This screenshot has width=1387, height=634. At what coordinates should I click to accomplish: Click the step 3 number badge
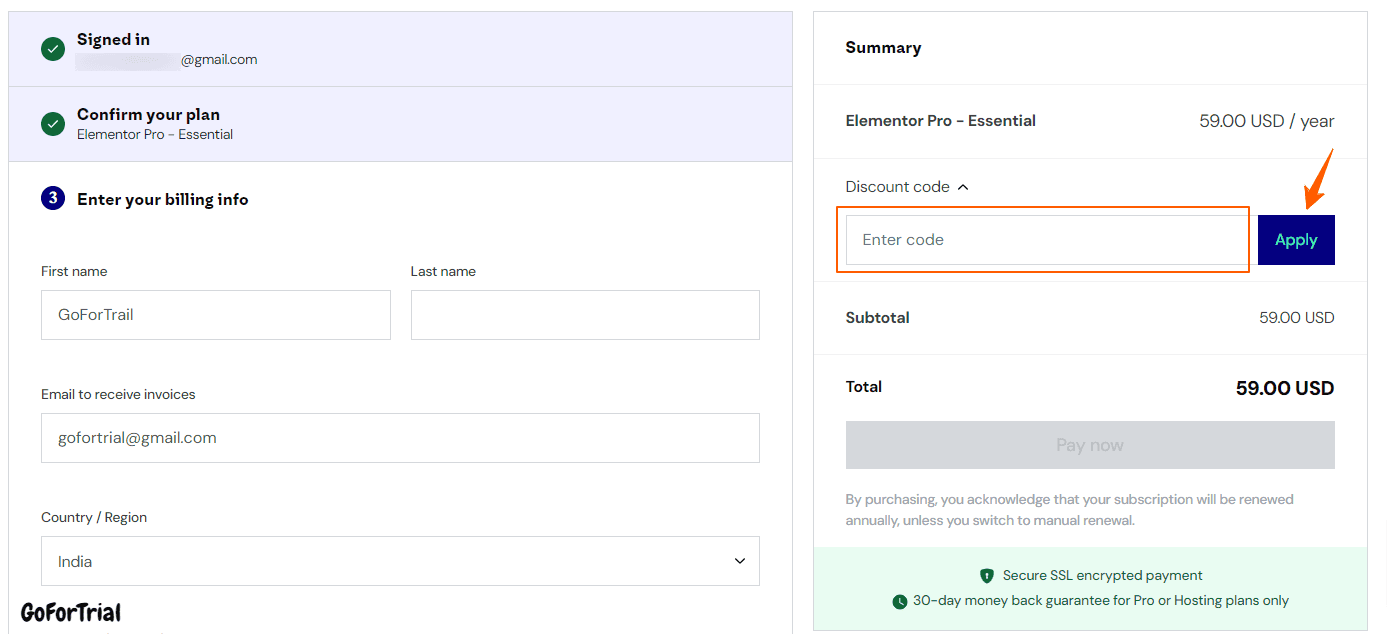click(x=53, y=199)
